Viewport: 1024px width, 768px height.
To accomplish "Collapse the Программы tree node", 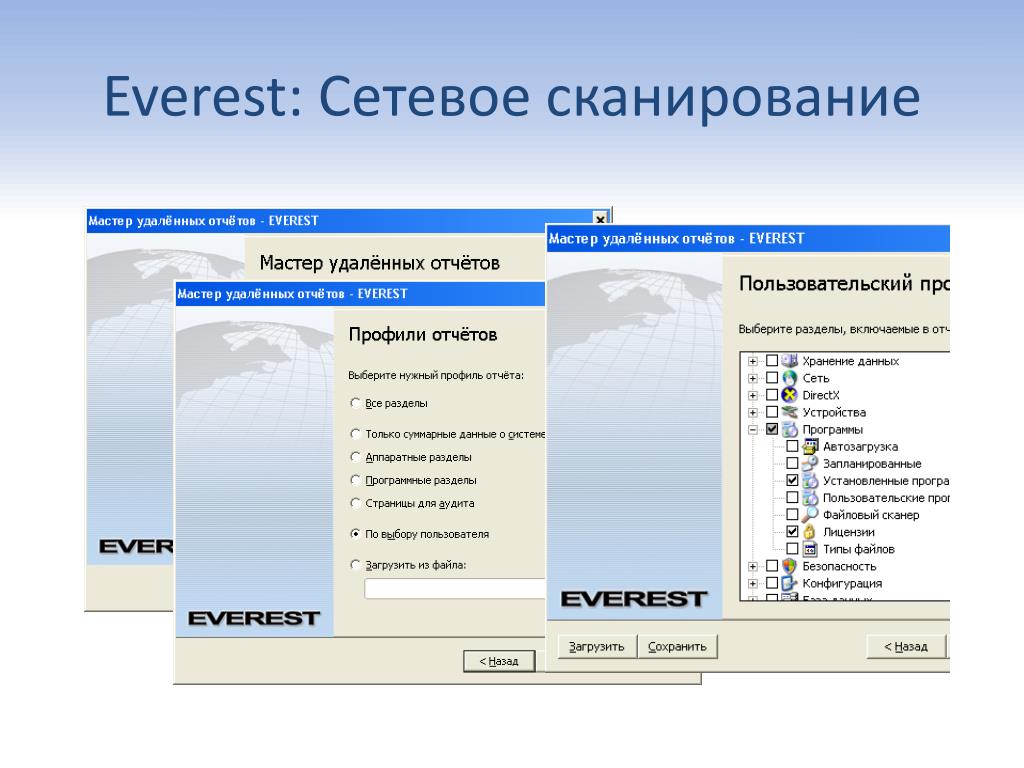I will pos(753,430).
